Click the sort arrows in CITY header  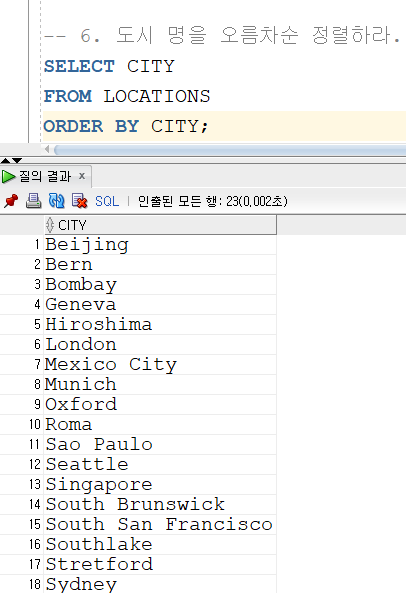(50, 225)
